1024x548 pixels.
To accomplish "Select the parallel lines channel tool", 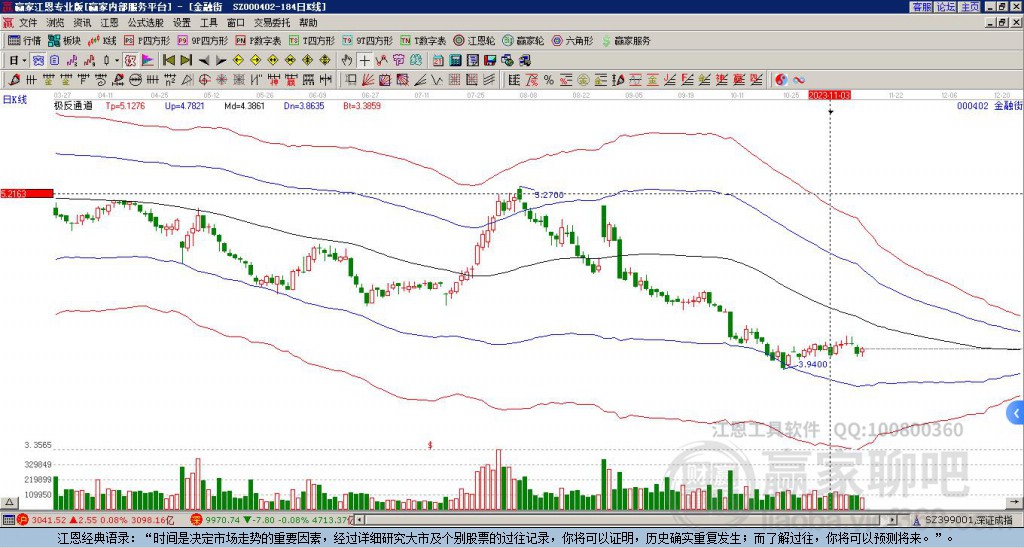I will pos(488,80).
